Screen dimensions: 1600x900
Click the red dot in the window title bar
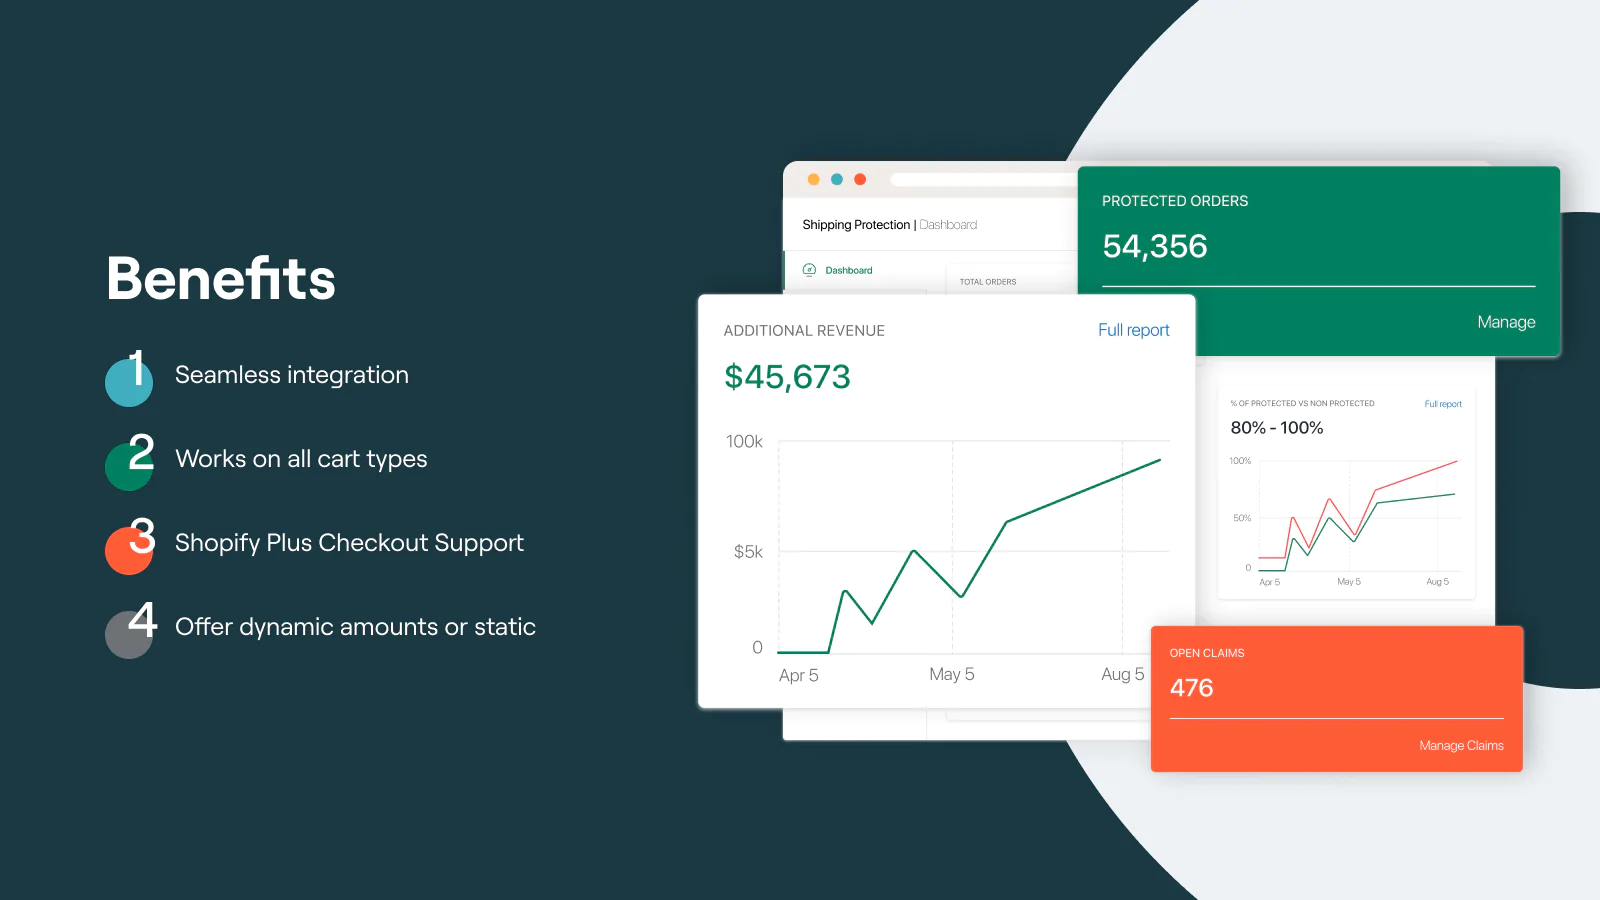click(860, 180)
